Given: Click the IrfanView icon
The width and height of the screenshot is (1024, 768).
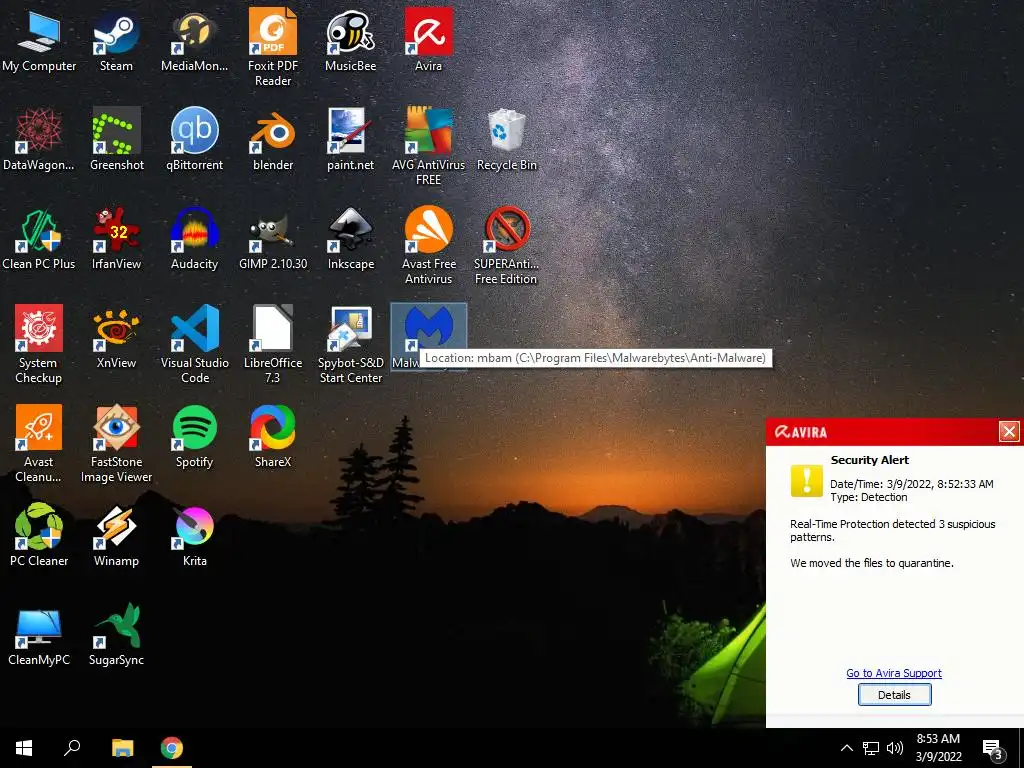Looking at the screenshot, I should 116,239.
